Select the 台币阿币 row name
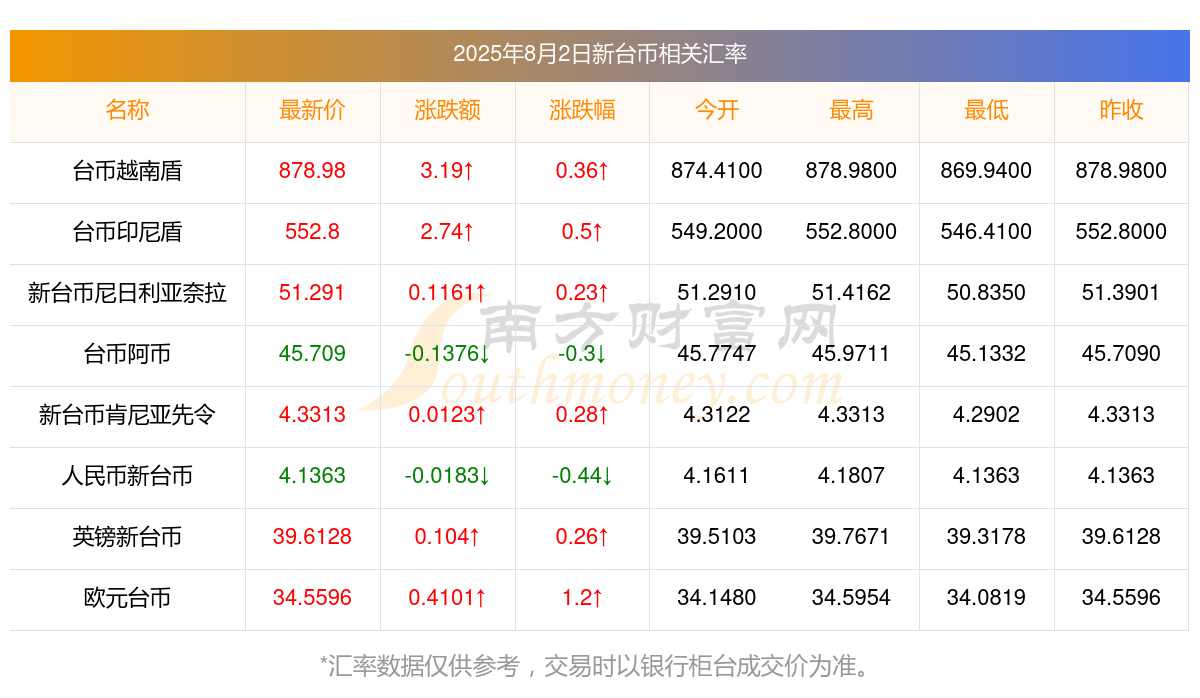This screenshot has width=1200, height=698. coord(127,354)
